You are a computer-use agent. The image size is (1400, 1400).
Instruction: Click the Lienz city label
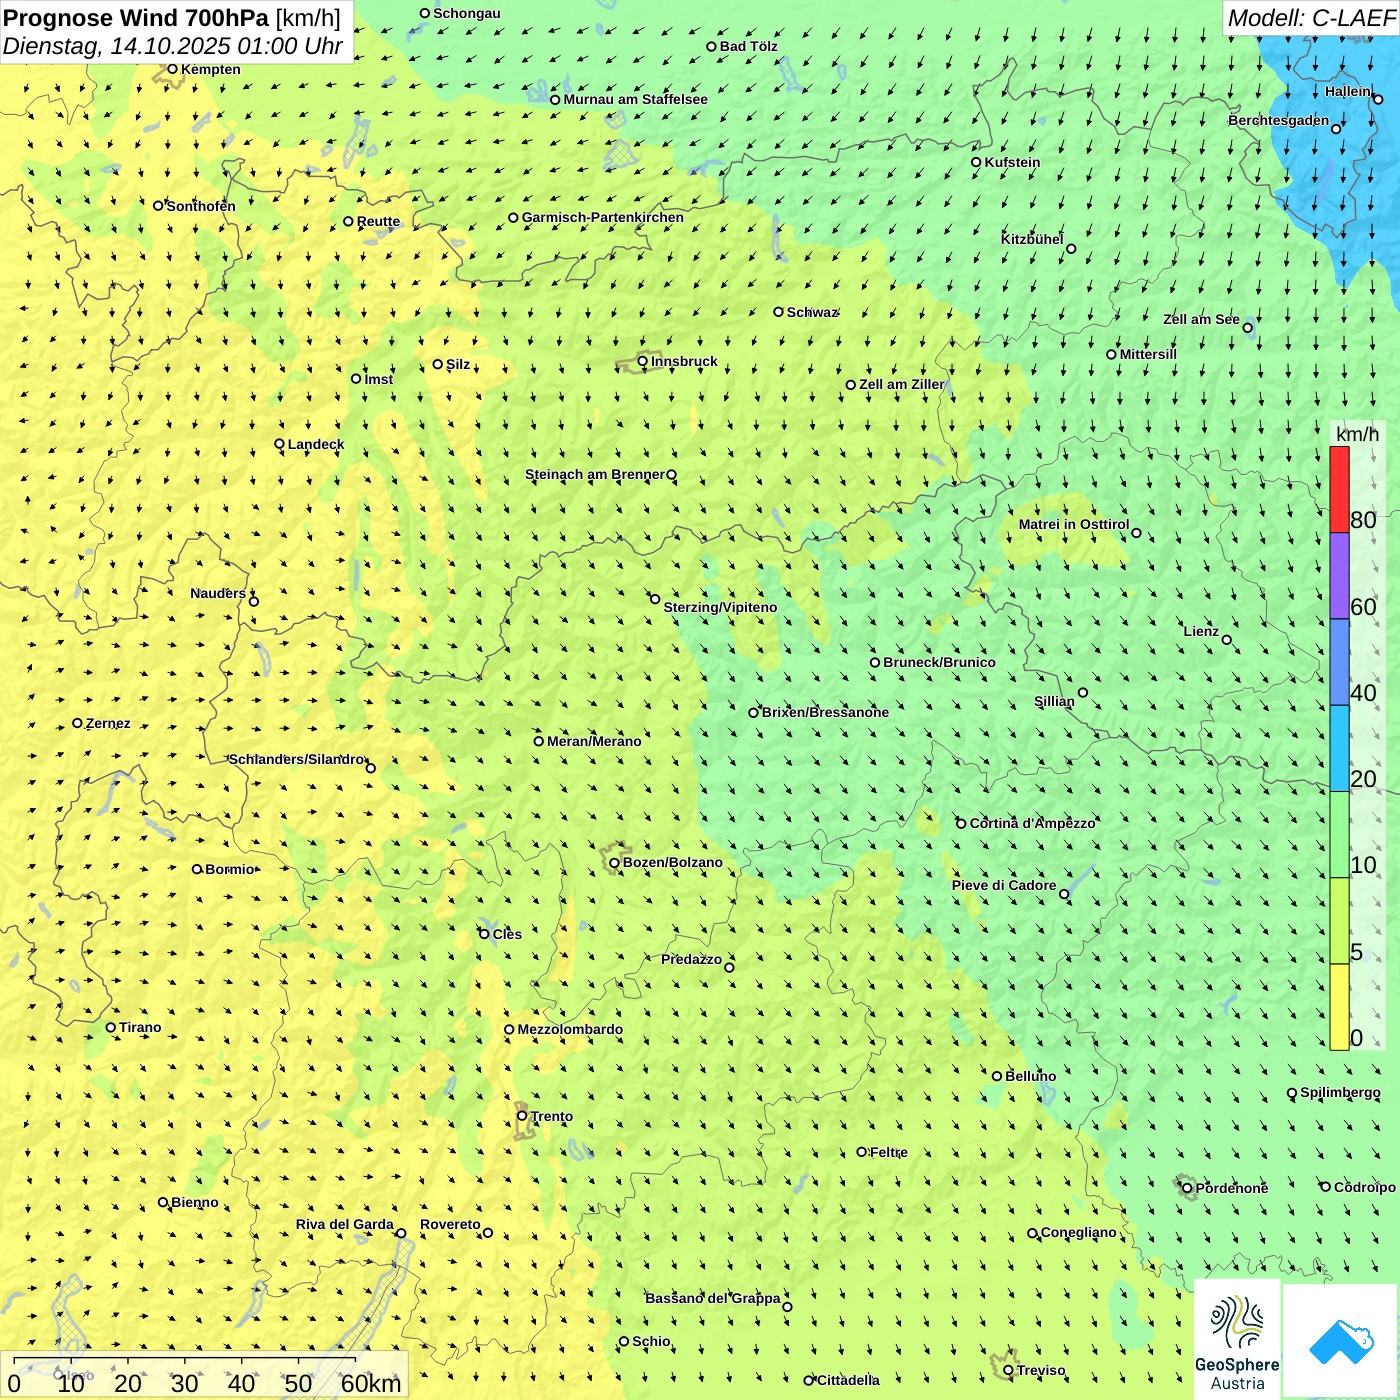point(1201,632)
